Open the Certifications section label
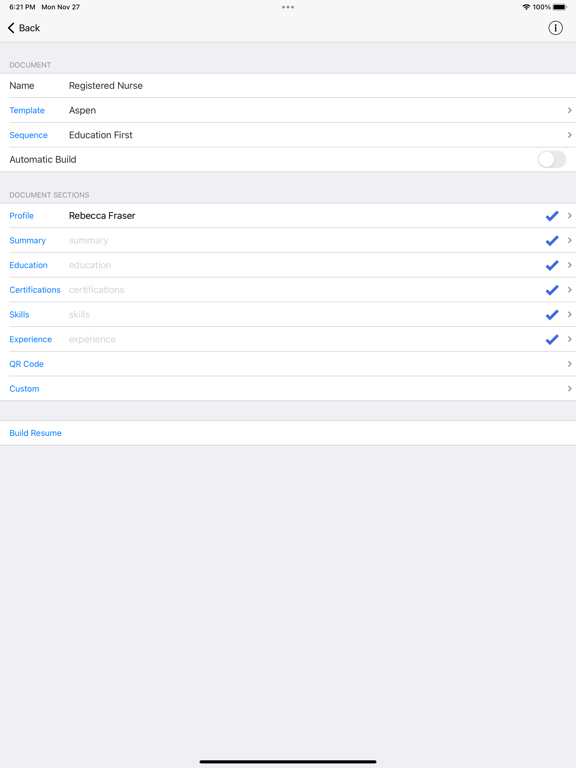 pos(35,290)
